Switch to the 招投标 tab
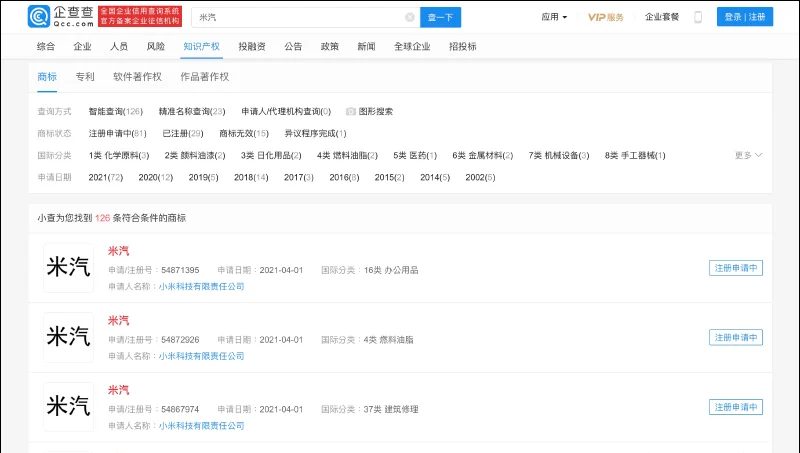 coord(463,46)
